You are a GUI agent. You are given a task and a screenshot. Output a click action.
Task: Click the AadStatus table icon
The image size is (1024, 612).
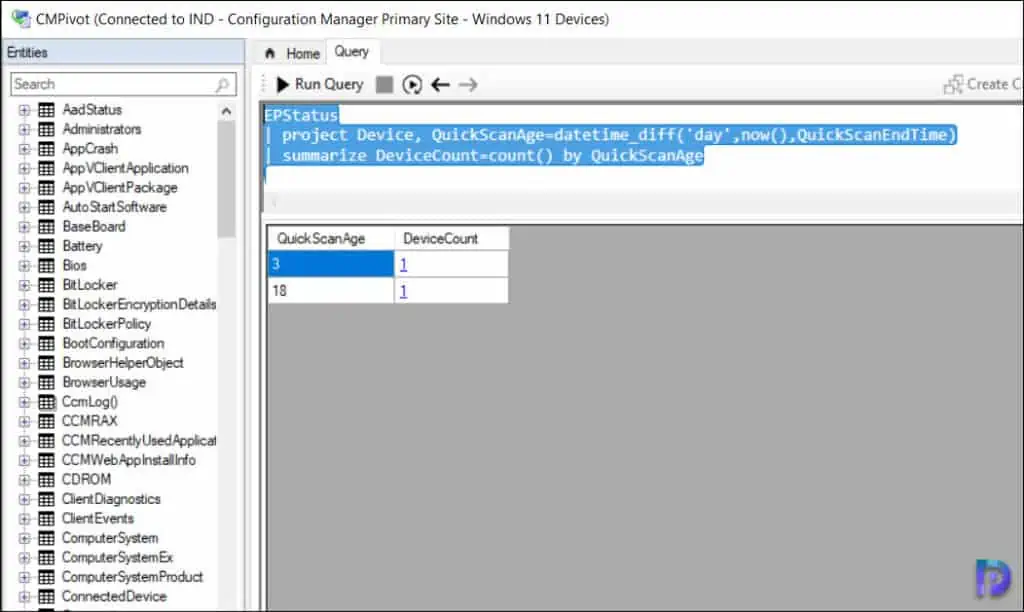pyautogui.click(x=46, y=110)
